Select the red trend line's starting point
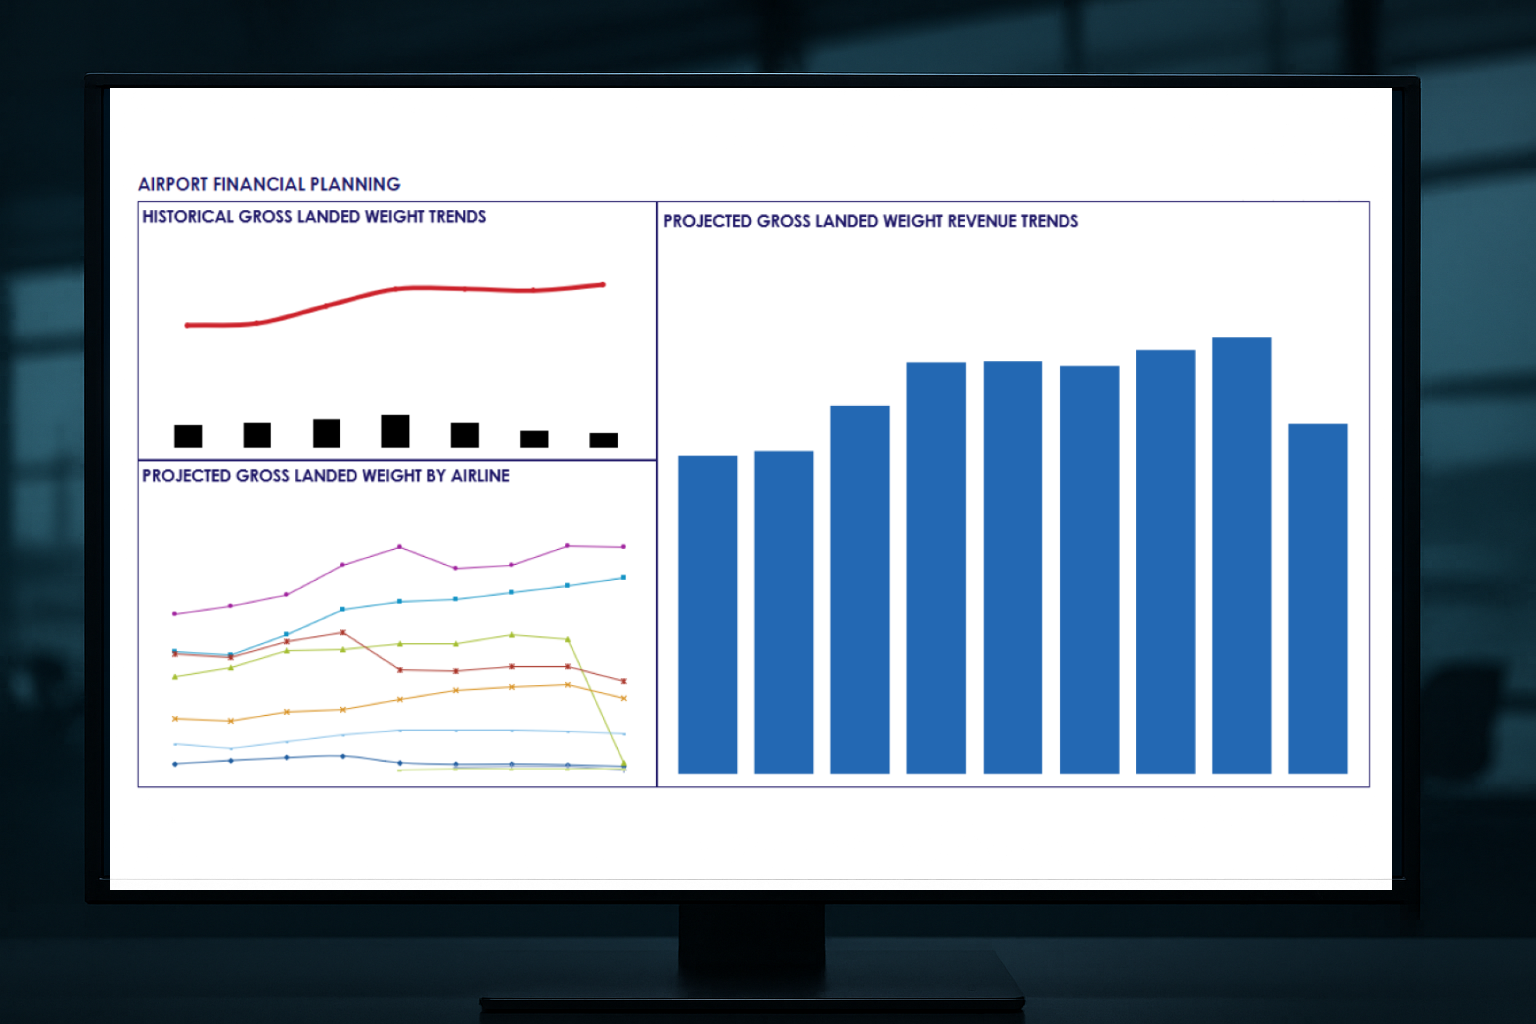This screenshot has height=1024, width=1536. pos(187,325)
